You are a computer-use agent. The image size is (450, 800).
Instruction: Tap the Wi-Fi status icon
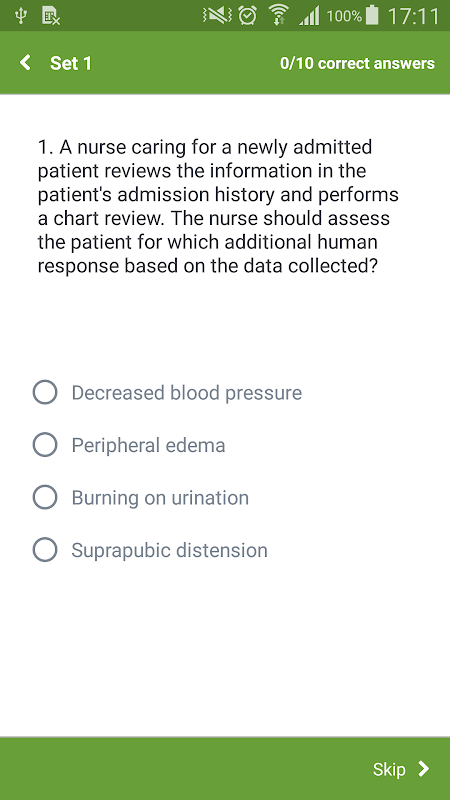(x=279, y=16)
